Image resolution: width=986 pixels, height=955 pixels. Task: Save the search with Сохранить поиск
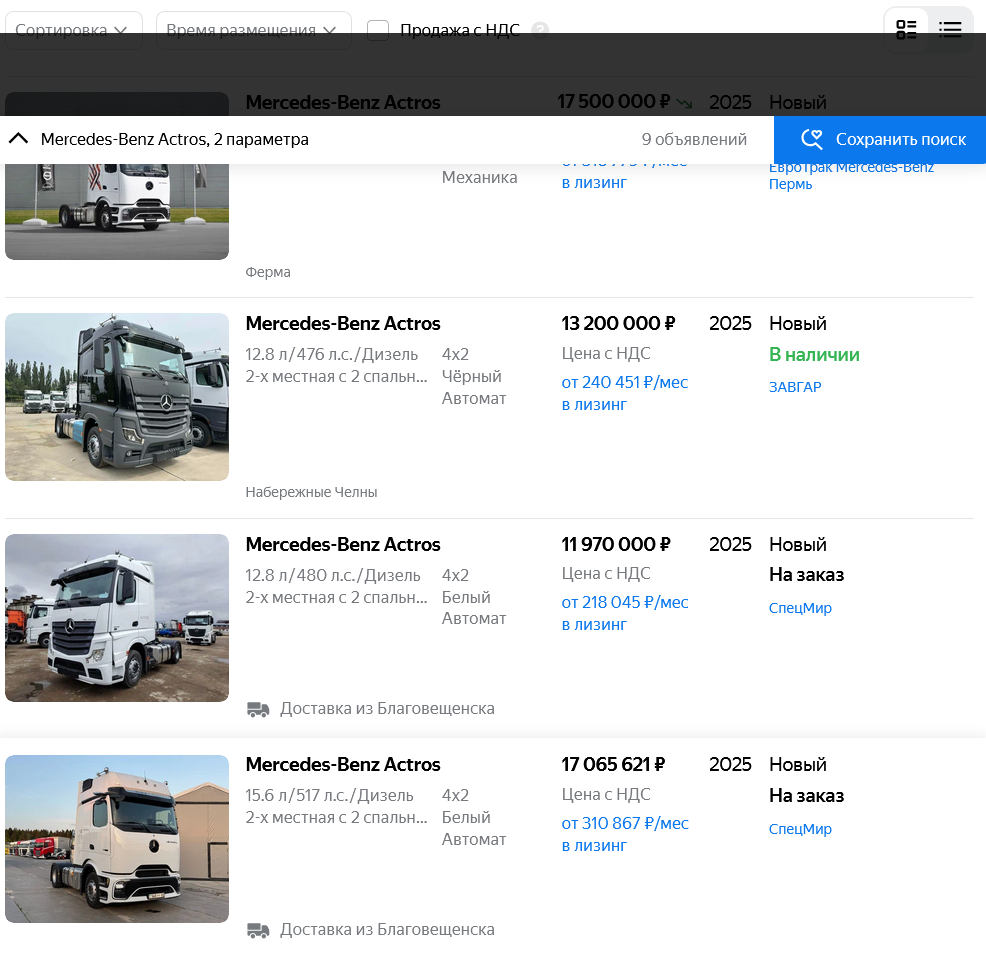pyautogui.click(x=880, y=140)
